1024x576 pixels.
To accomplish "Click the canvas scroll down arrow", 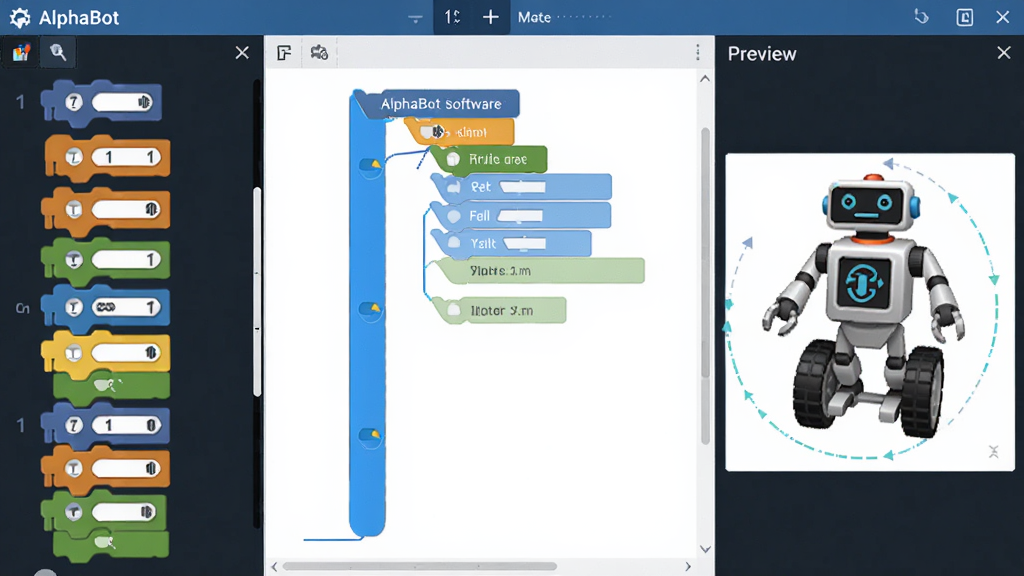I will (705, 549).
